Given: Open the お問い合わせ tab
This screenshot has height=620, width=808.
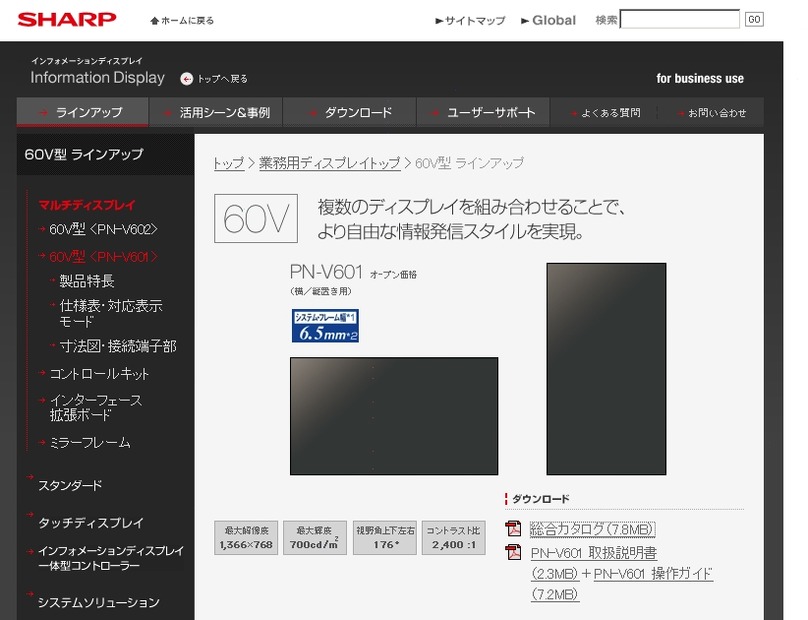Looking at the screenshot, I should (711, 112).
